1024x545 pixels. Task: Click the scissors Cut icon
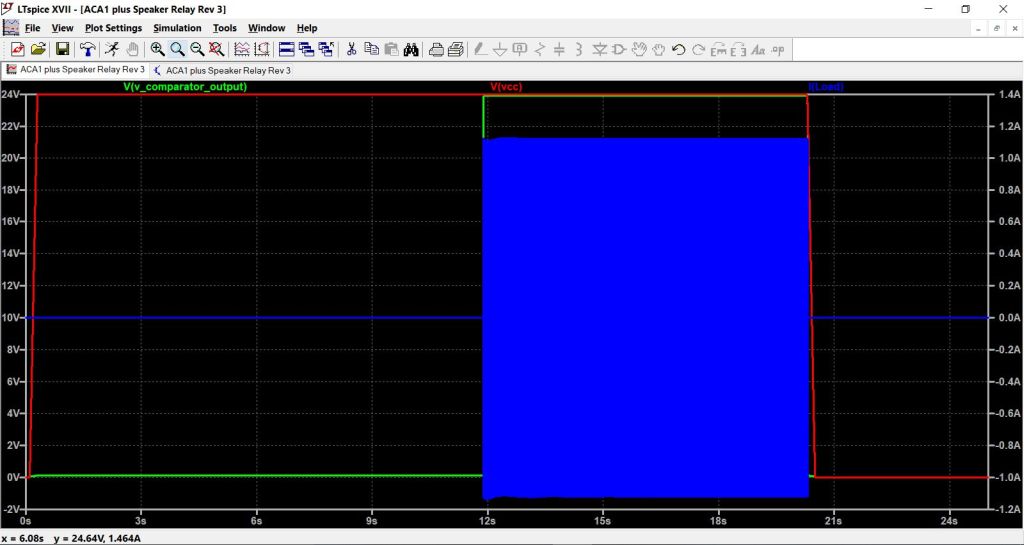point(351,50)
